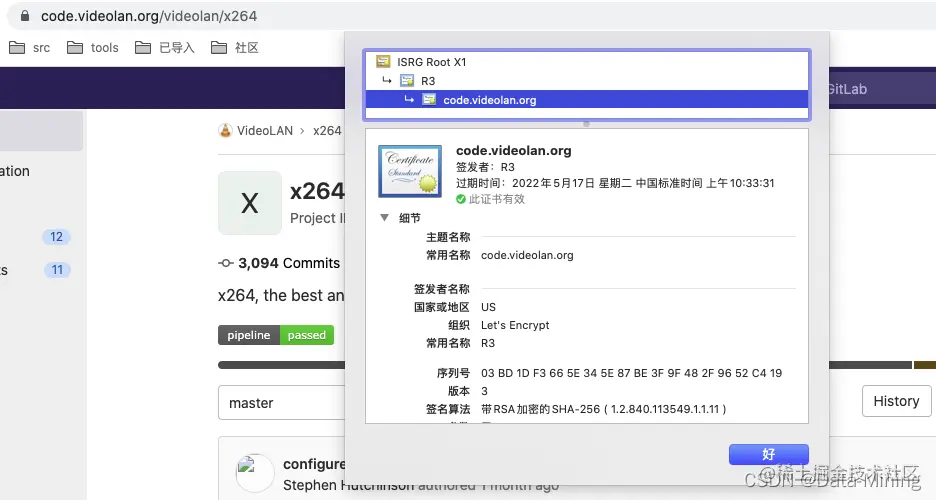Click the certificate serial number value
This screenshot has width=936, height=500.
pyautogui.click(x=632, y=373)
